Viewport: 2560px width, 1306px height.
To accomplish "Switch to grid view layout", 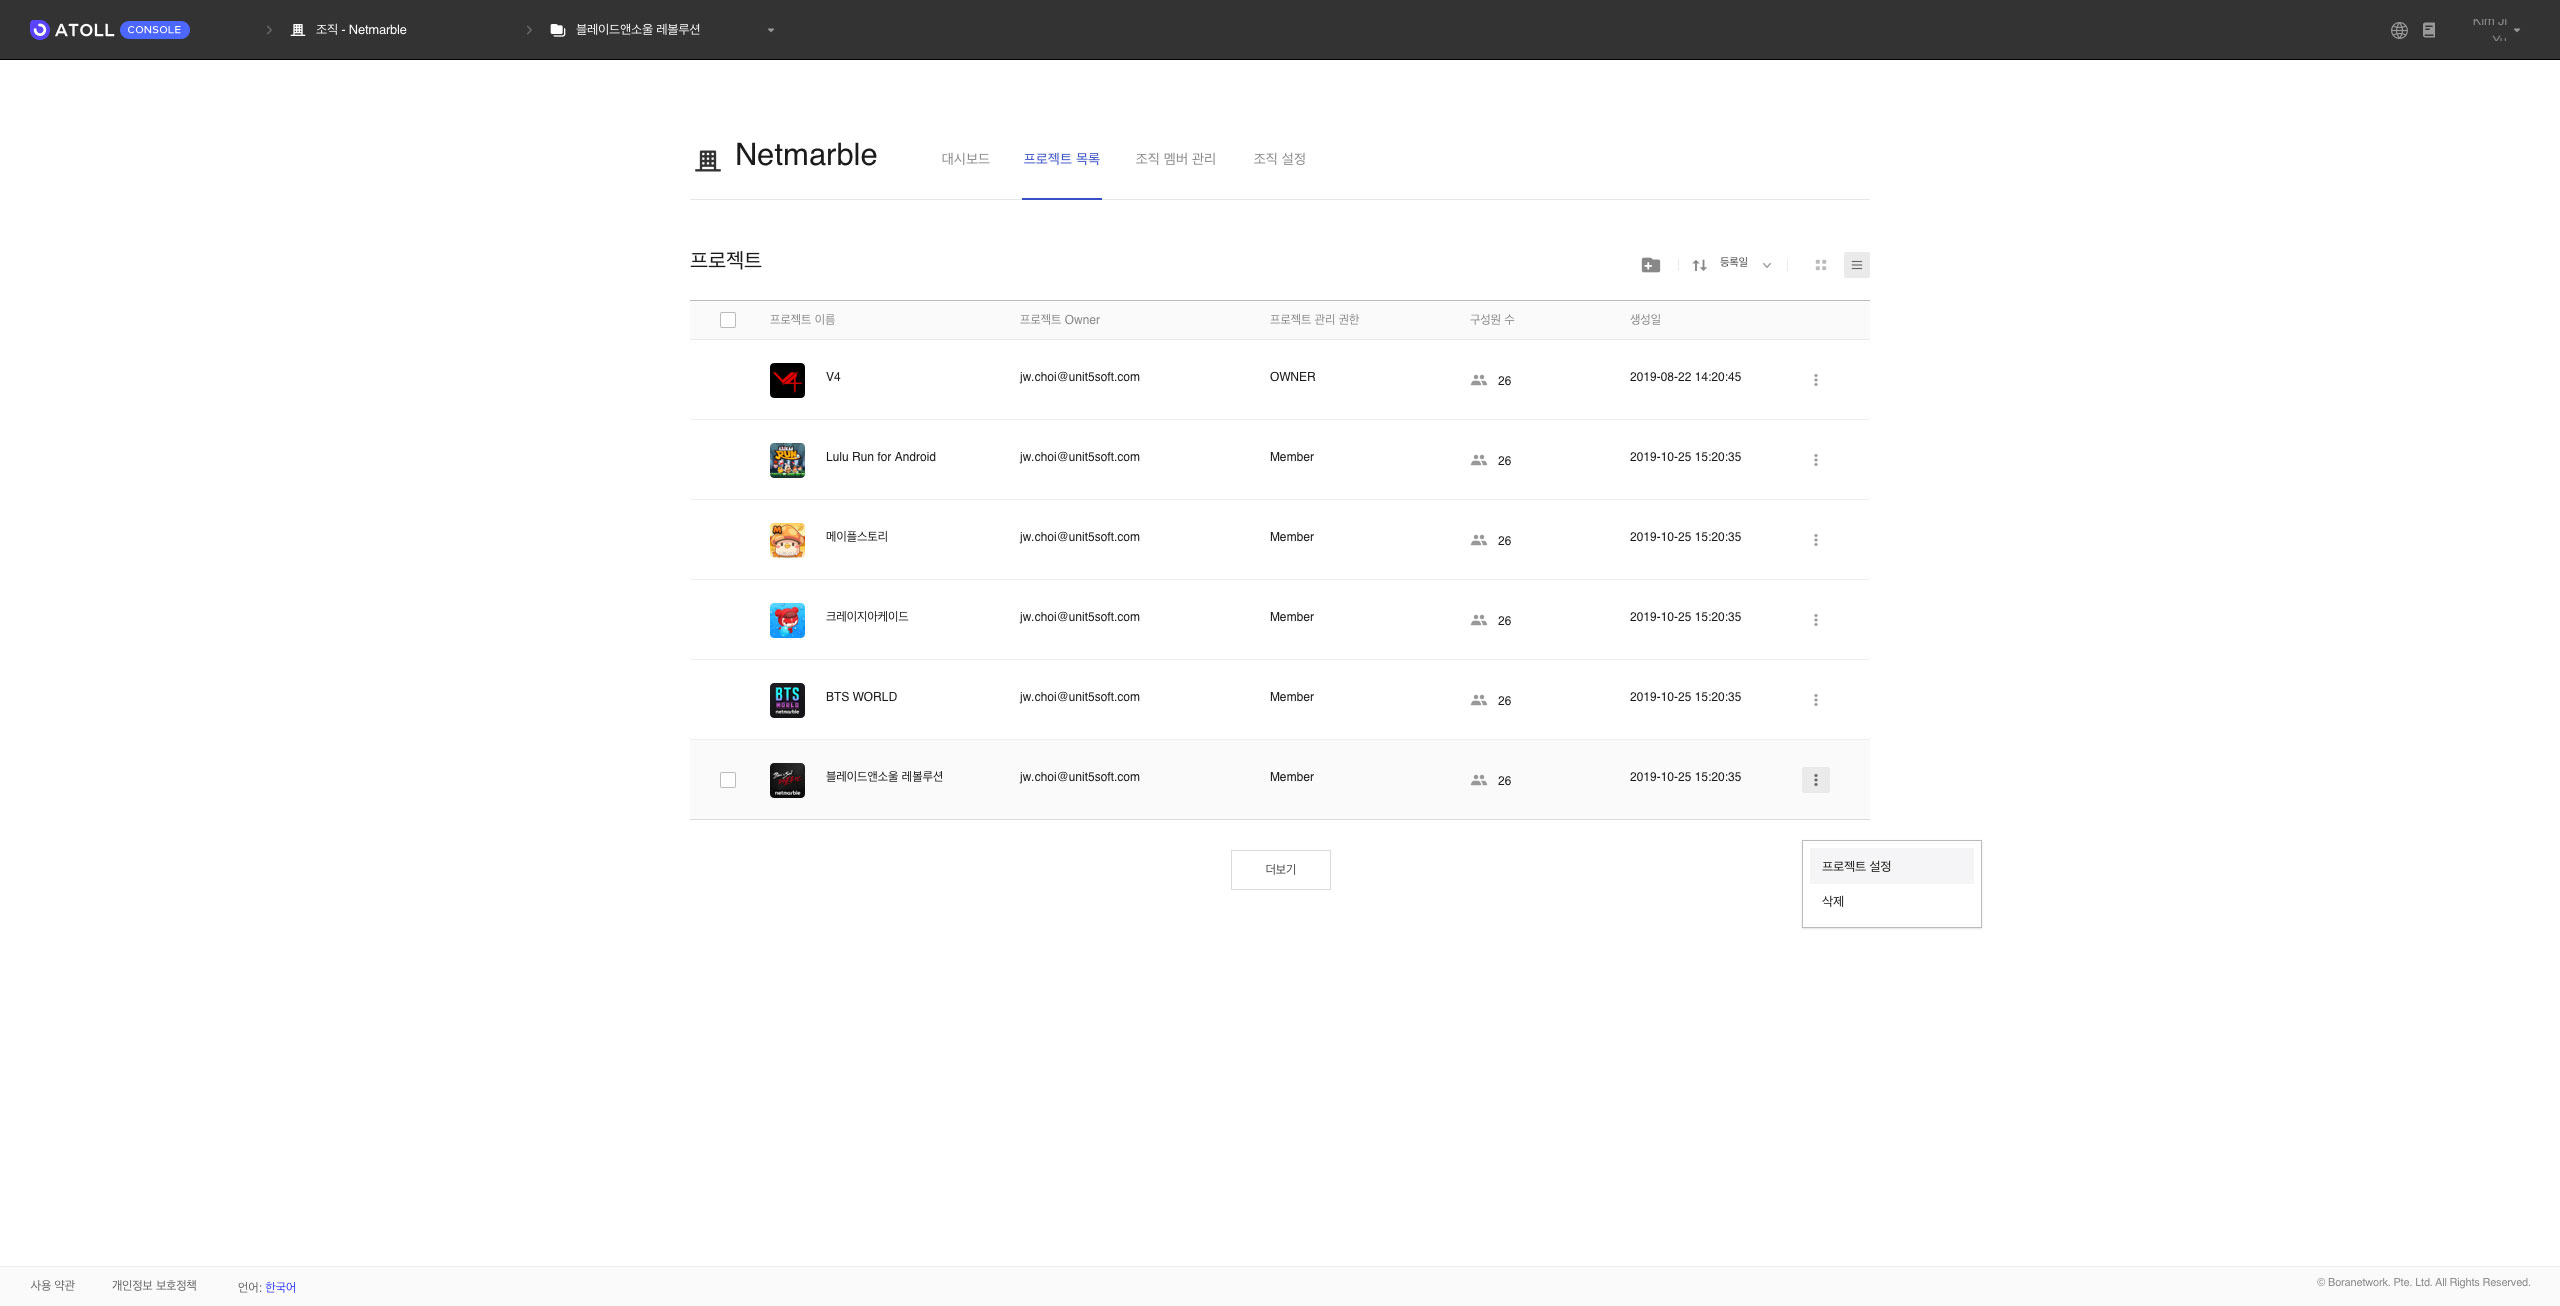I will click(x=1820, y=265).
